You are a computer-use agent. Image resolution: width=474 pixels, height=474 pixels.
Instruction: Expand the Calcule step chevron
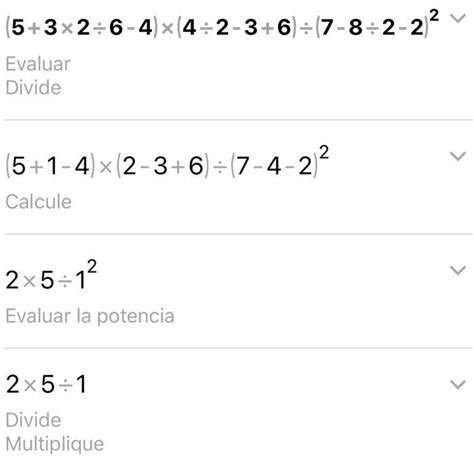tap(457, 156)
